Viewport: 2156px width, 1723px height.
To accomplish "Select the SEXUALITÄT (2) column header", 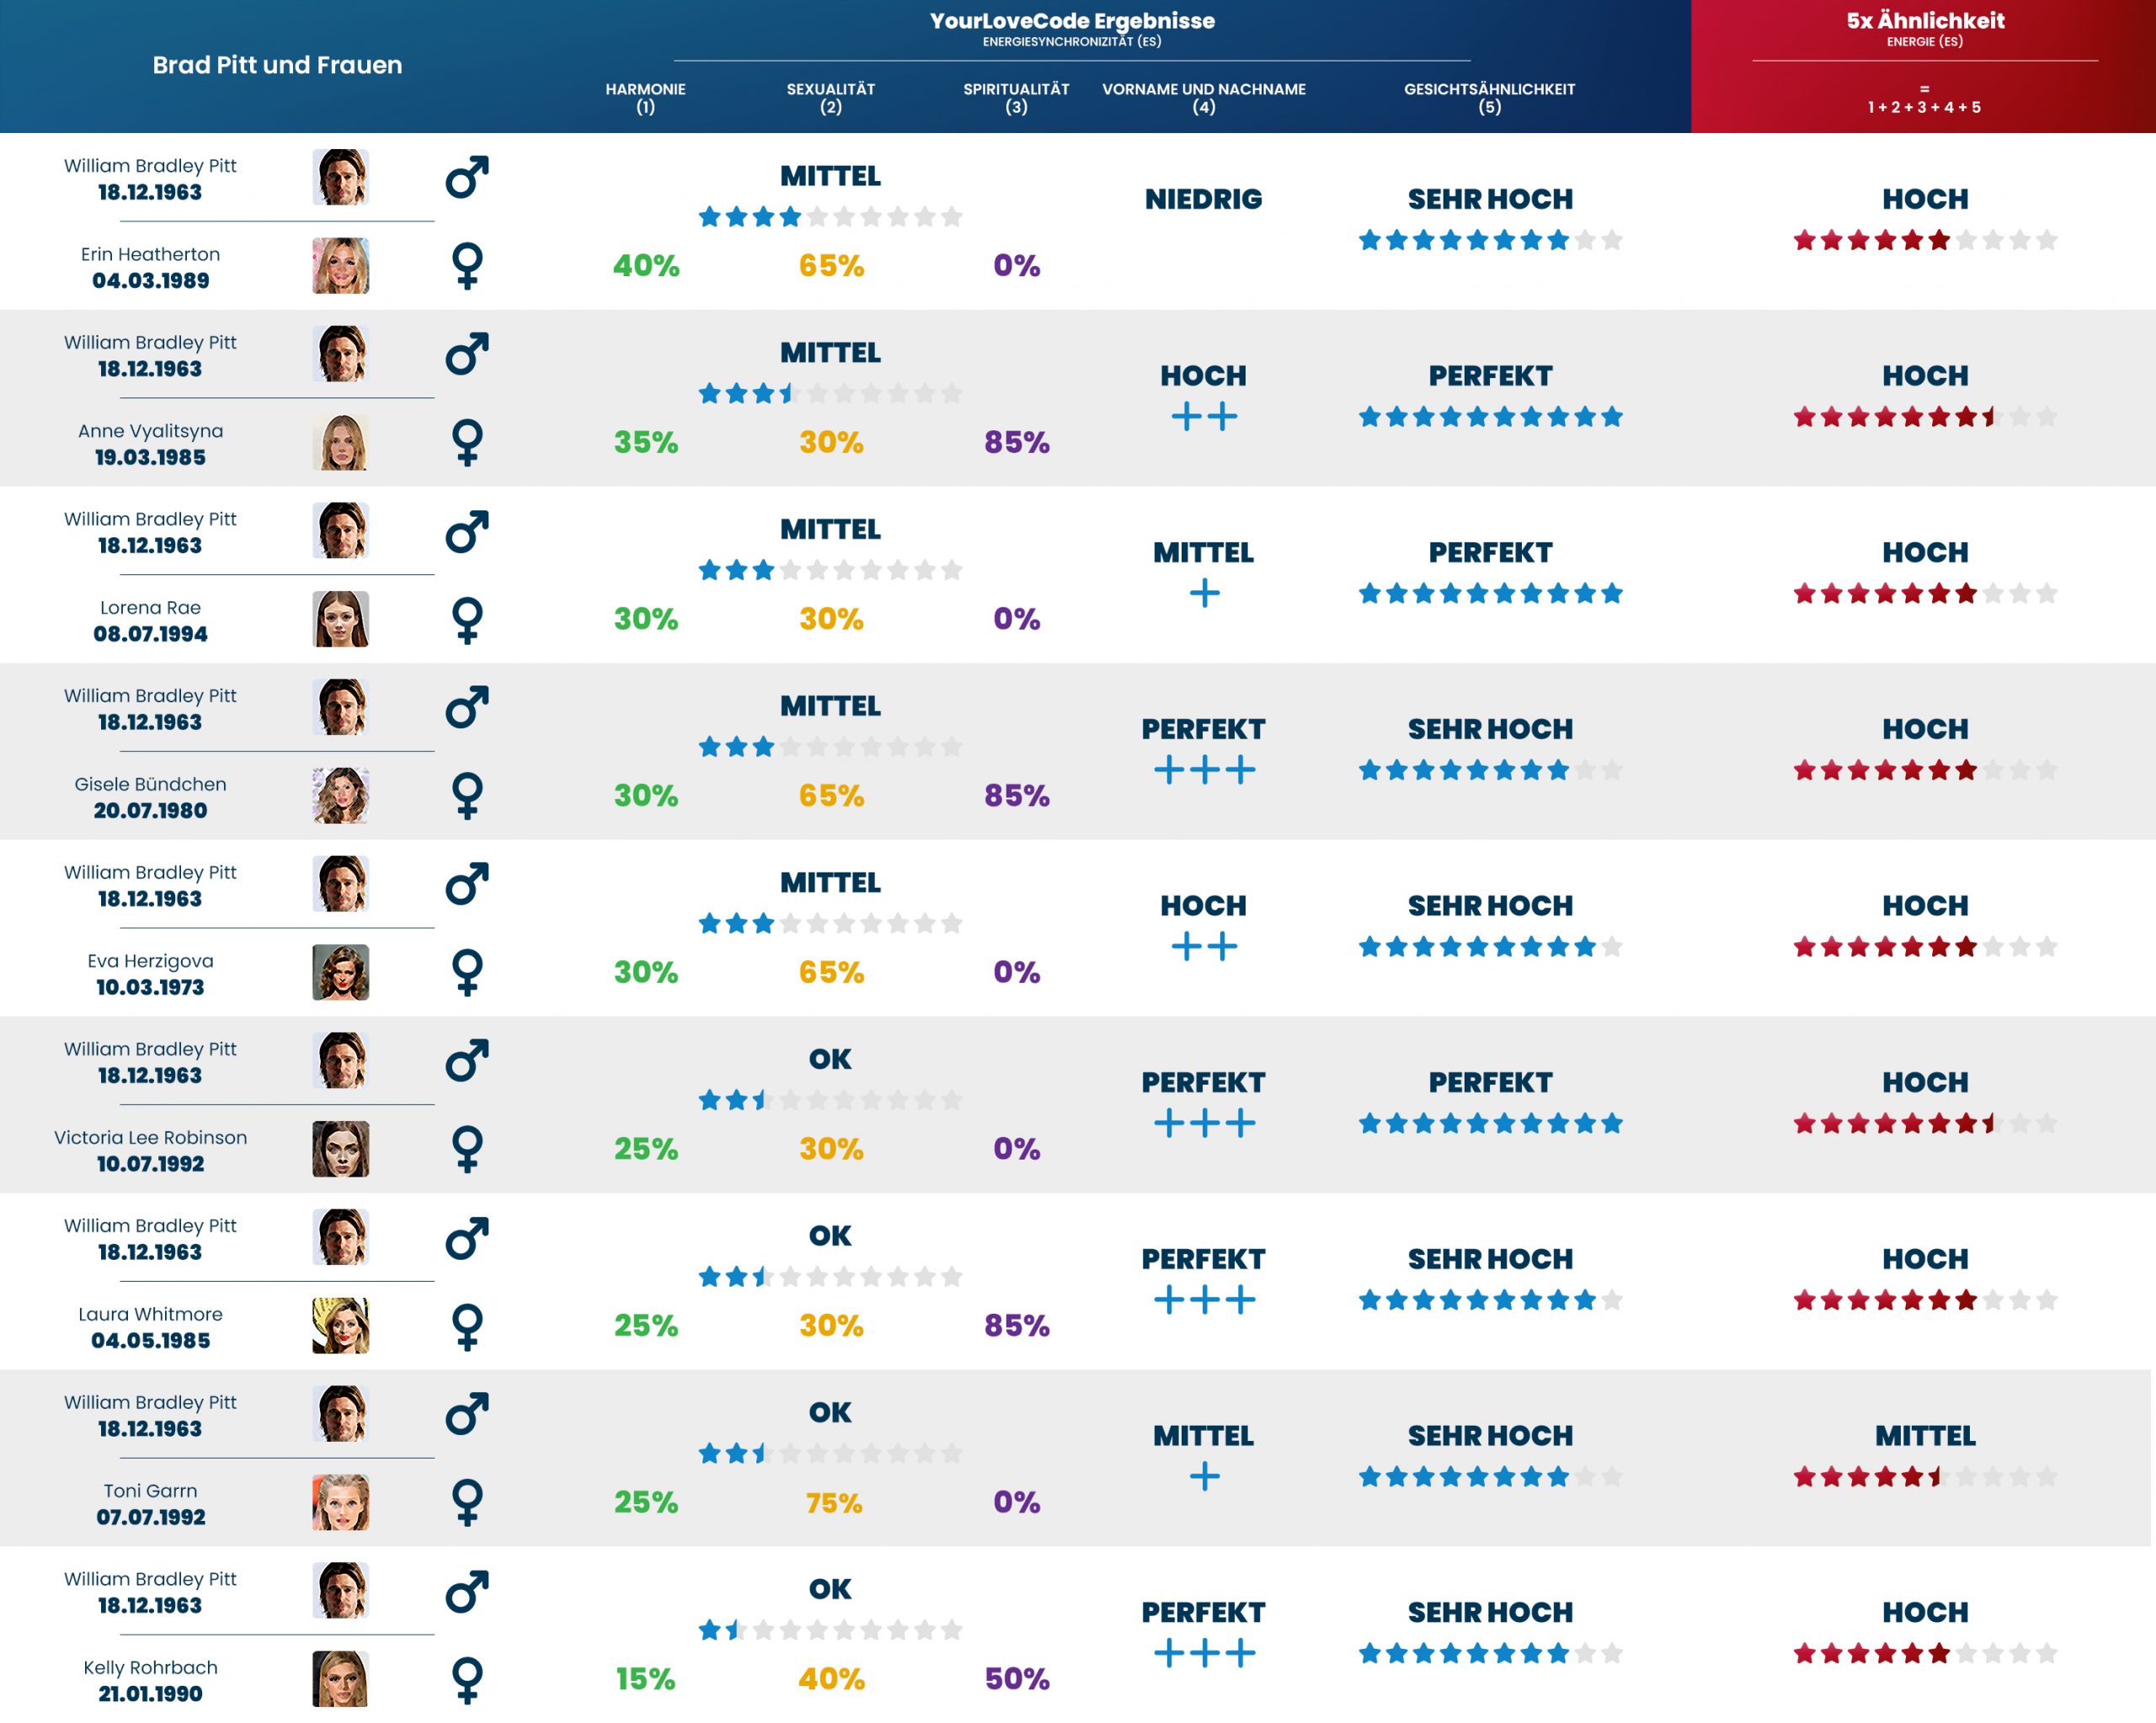I will point(830,98).
